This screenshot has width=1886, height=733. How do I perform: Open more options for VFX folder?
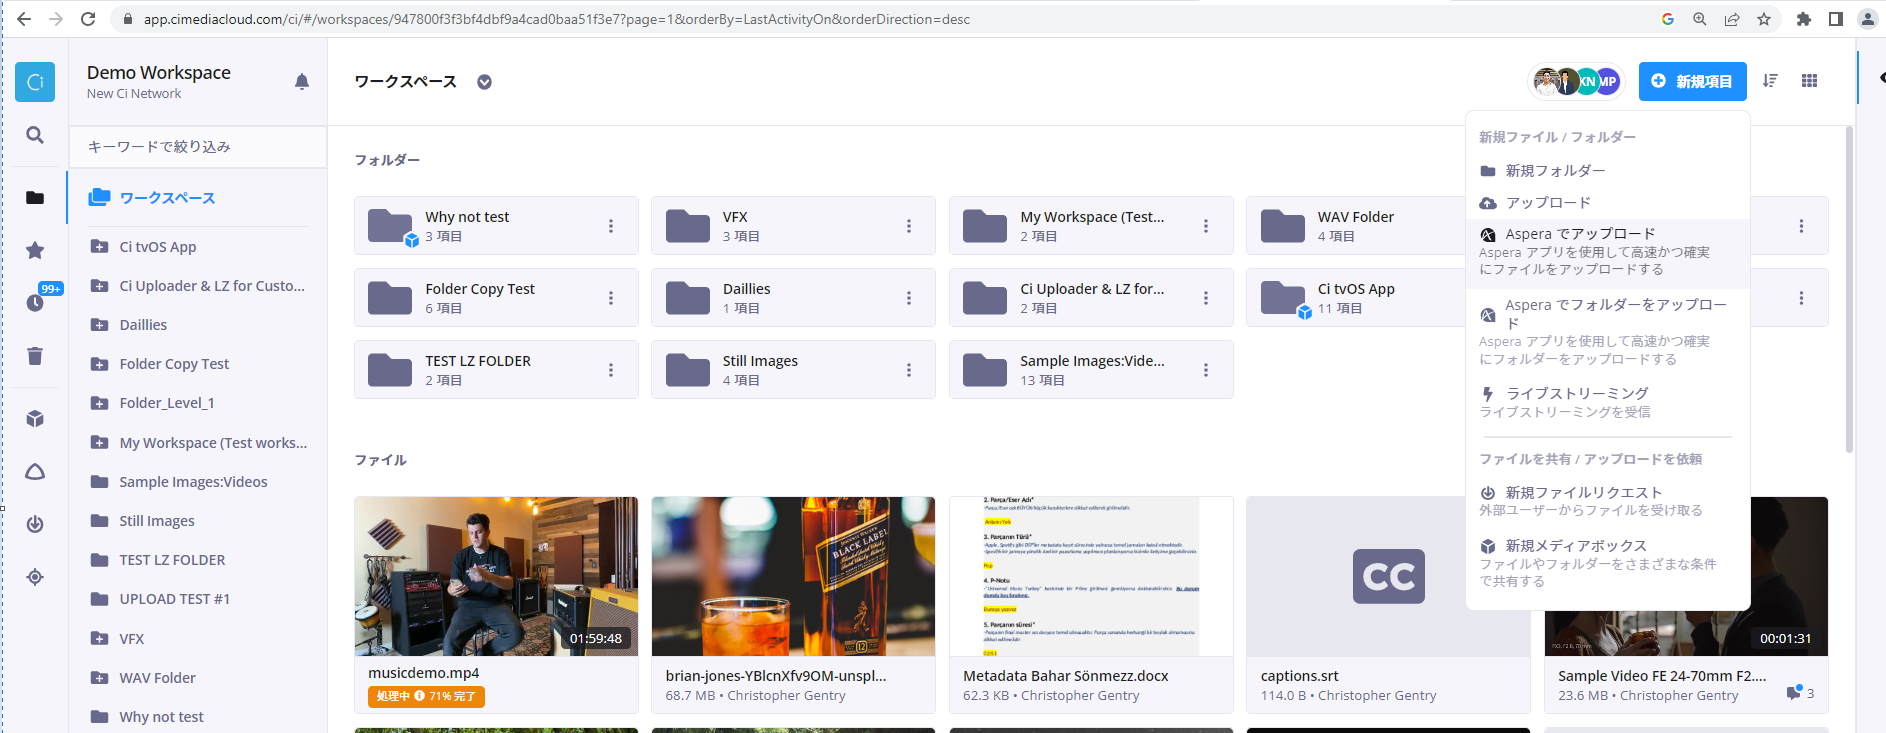pyautogui.click(x=909, y=226)
